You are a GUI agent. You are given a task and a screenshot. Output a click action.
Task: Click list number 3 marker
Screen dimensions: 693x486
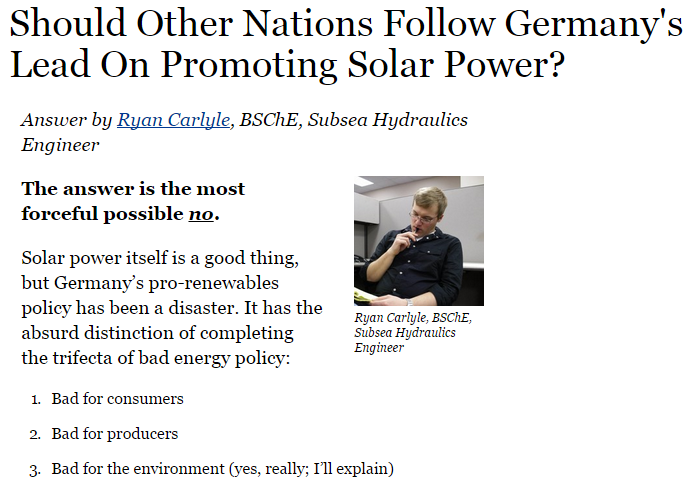click(35, 469)
